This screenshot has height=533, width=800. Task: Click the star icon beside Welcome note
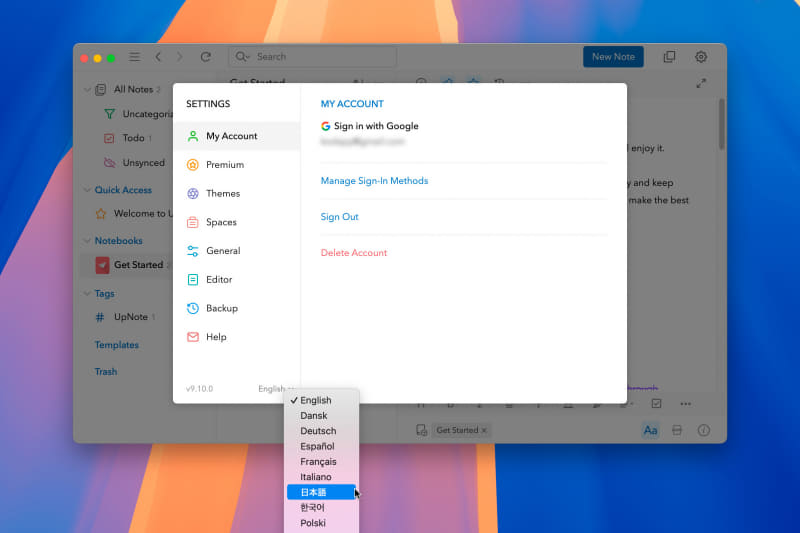point(101,214)
